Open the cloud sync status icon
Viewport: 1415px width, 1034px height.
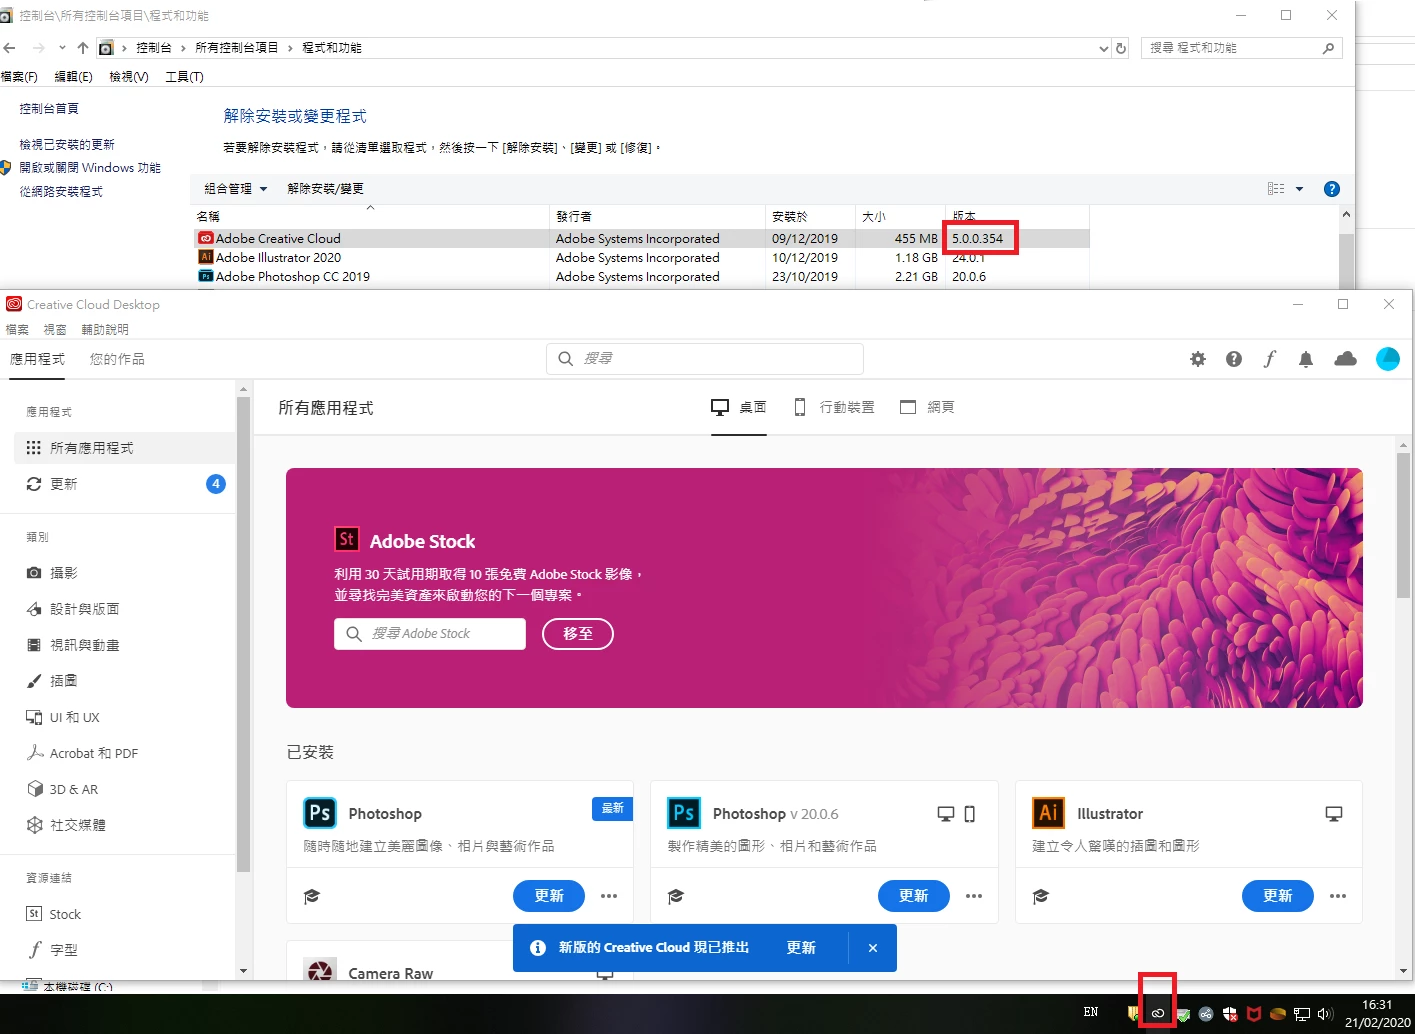[1346, 359]
